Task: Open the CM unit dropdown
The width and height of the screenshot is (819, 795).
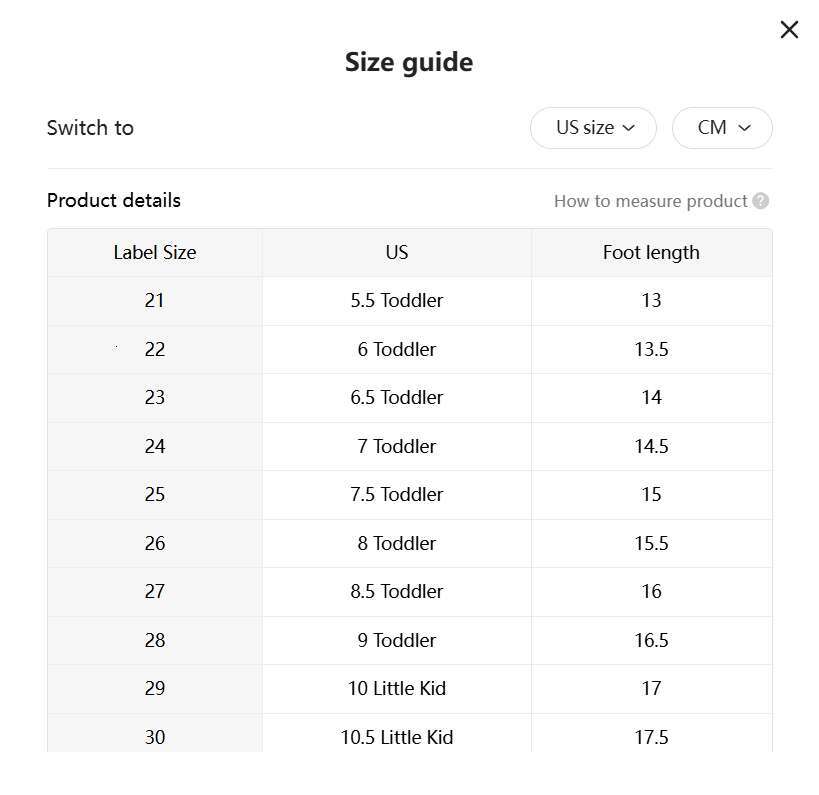Action: 722,128
